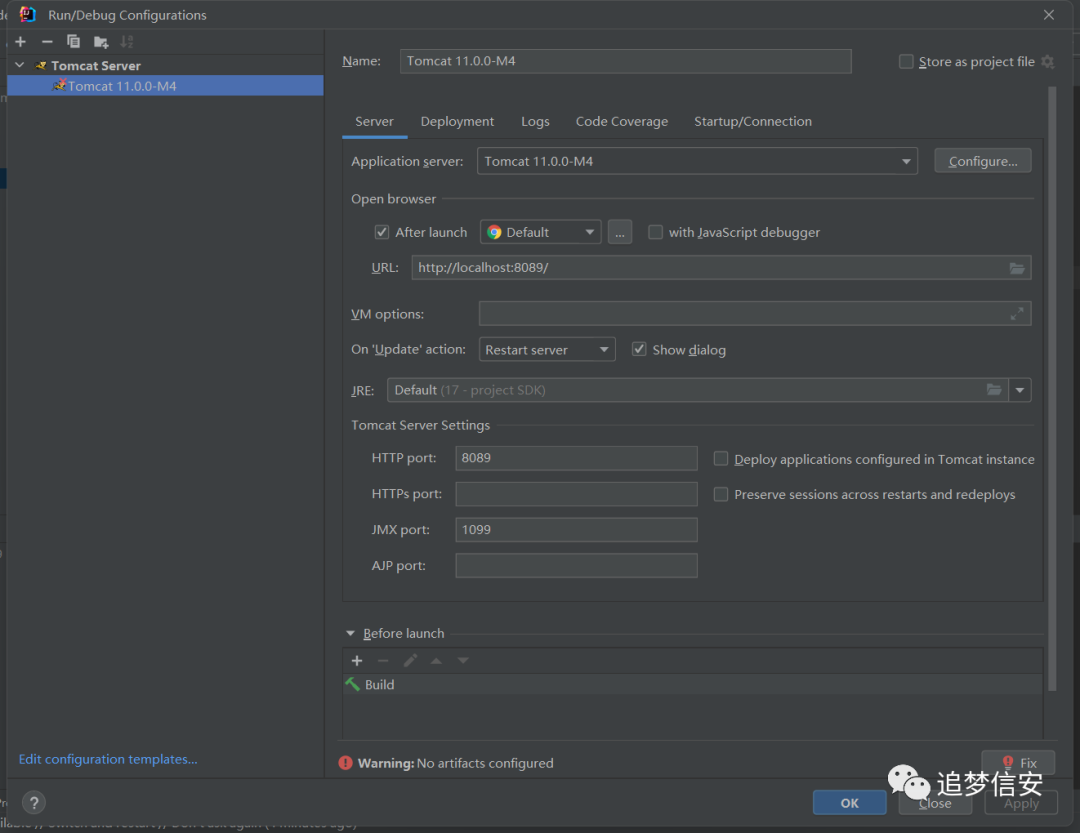The width and height of the screenshot is (1080, 833).
Task: Open help with question mark icon
Action: pyautogui.click(x=34, y=802)
